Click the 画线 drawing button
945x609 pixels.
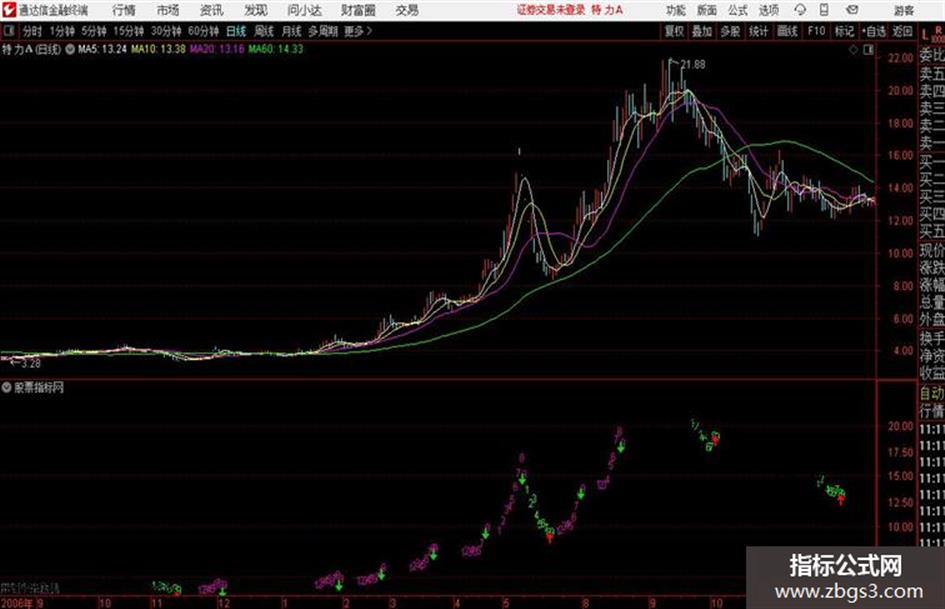coord(787,31)
